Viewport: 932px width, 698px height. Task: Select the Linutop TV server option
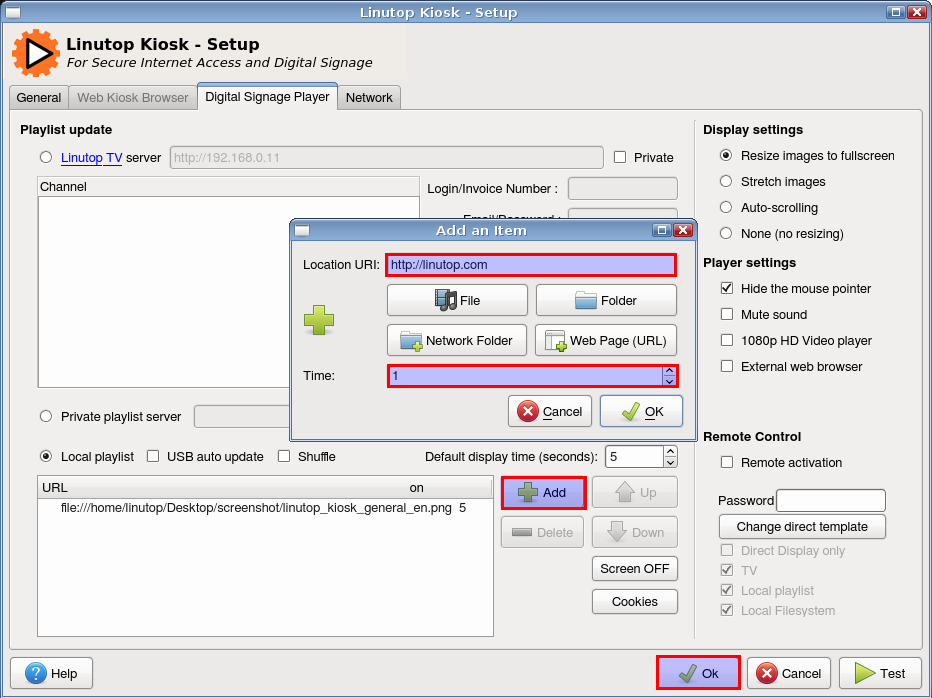(x=46, y=158)
